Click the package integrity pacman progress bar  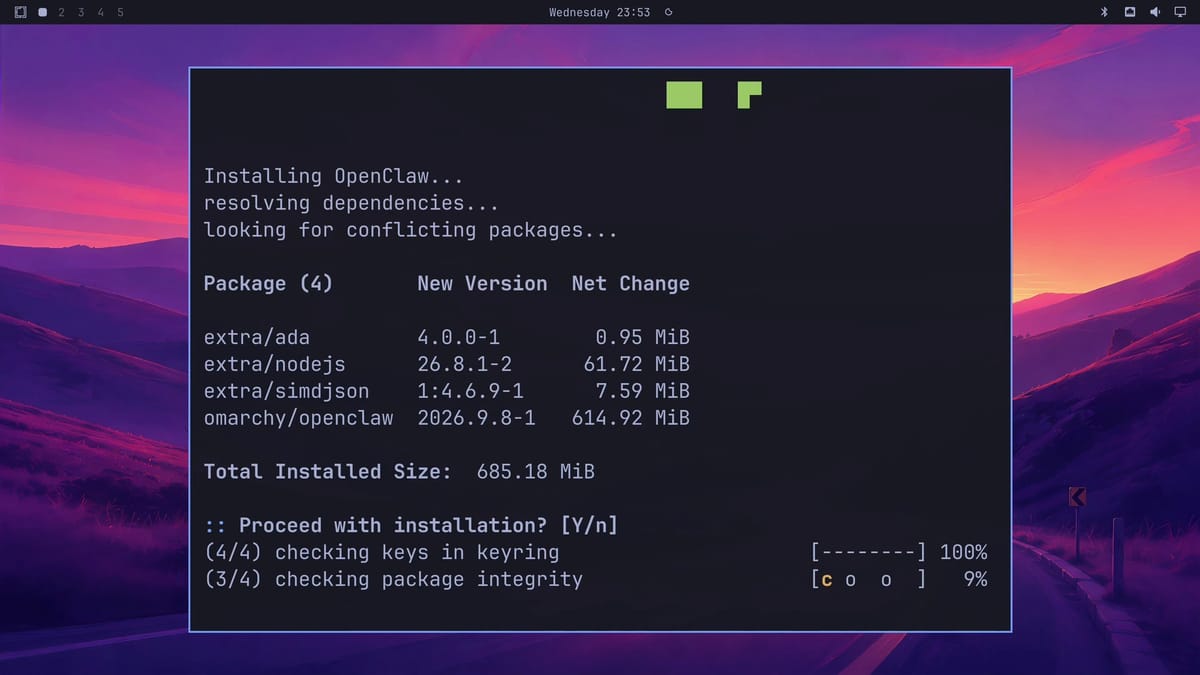coord(868,579)
